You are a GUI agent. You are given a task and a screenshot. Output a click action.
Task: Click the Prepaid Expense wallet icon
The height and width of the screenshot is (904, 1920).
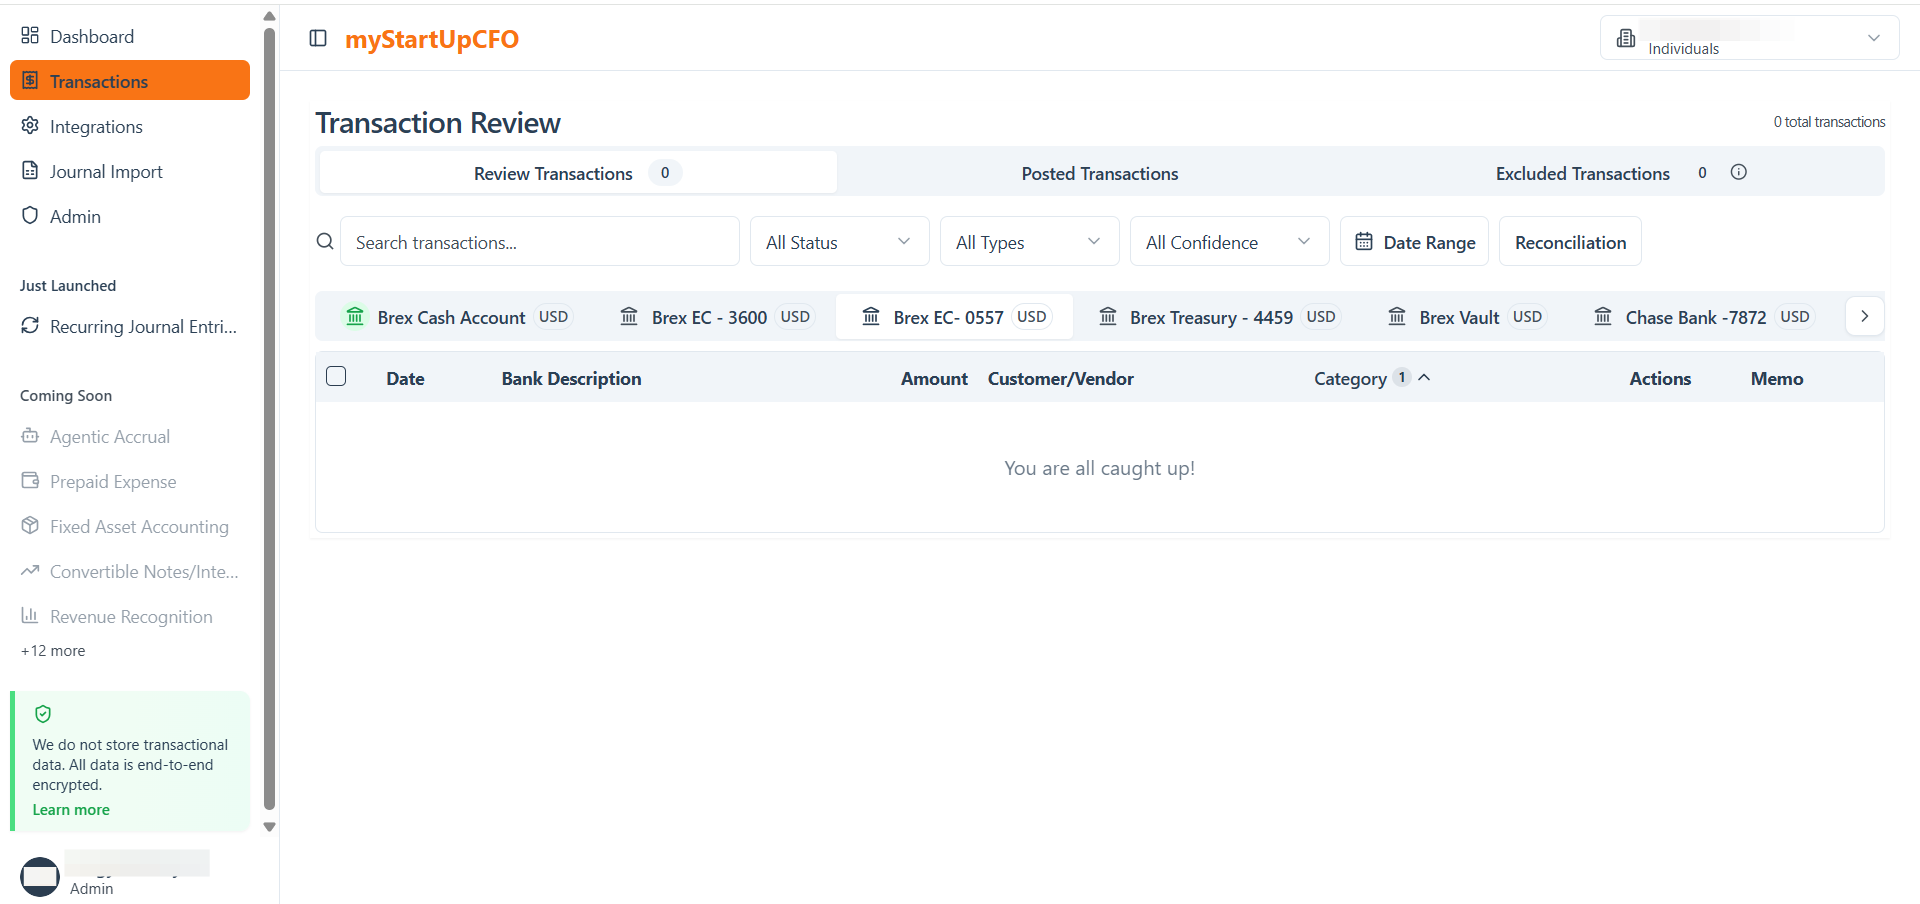(30, 481)
